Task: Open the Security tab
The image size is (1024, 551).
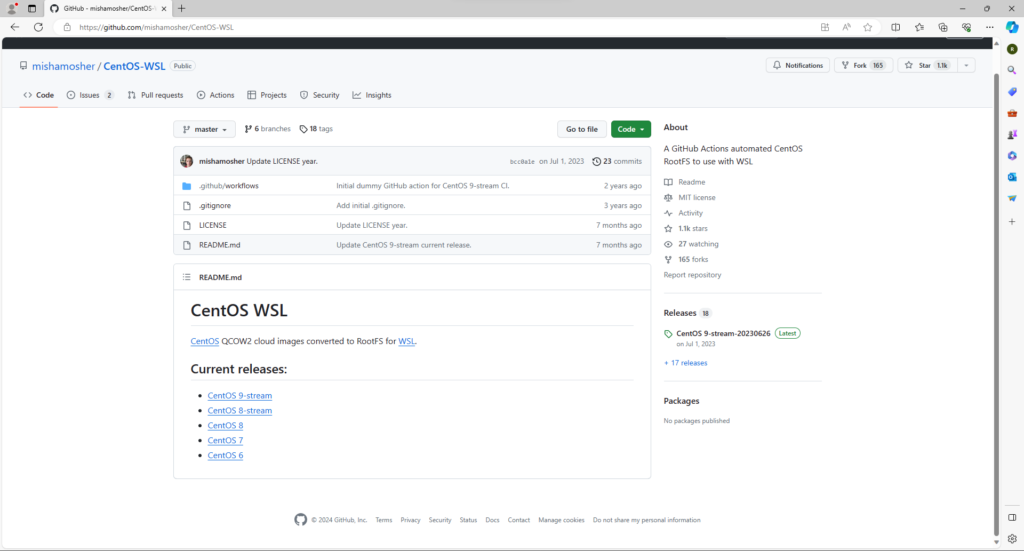Action: click(319, 95)
